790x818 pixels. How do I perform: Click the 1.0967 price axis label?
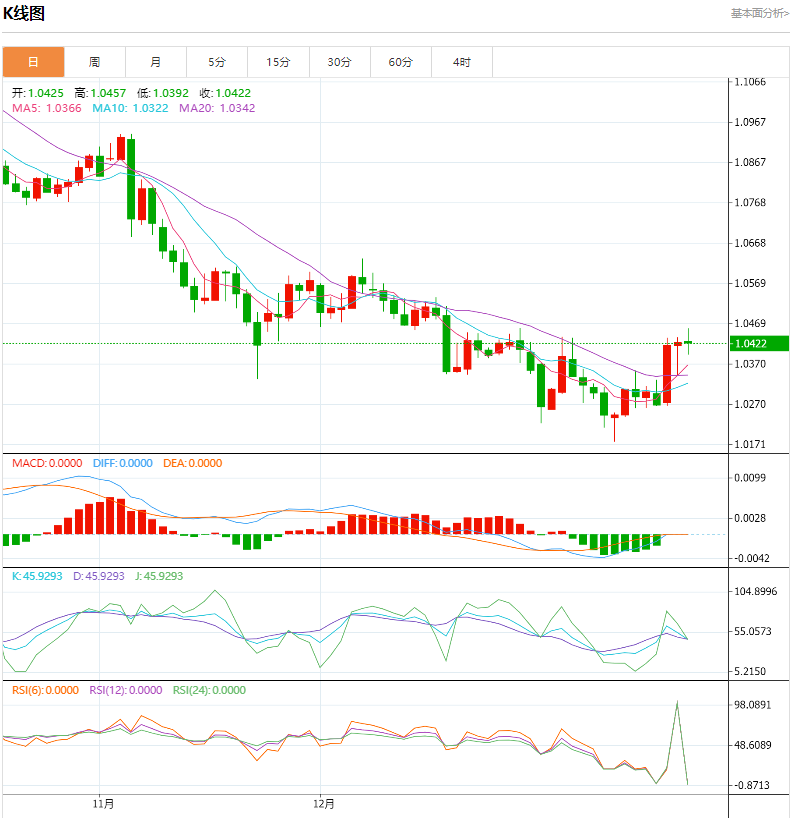(x=750, y=122)
